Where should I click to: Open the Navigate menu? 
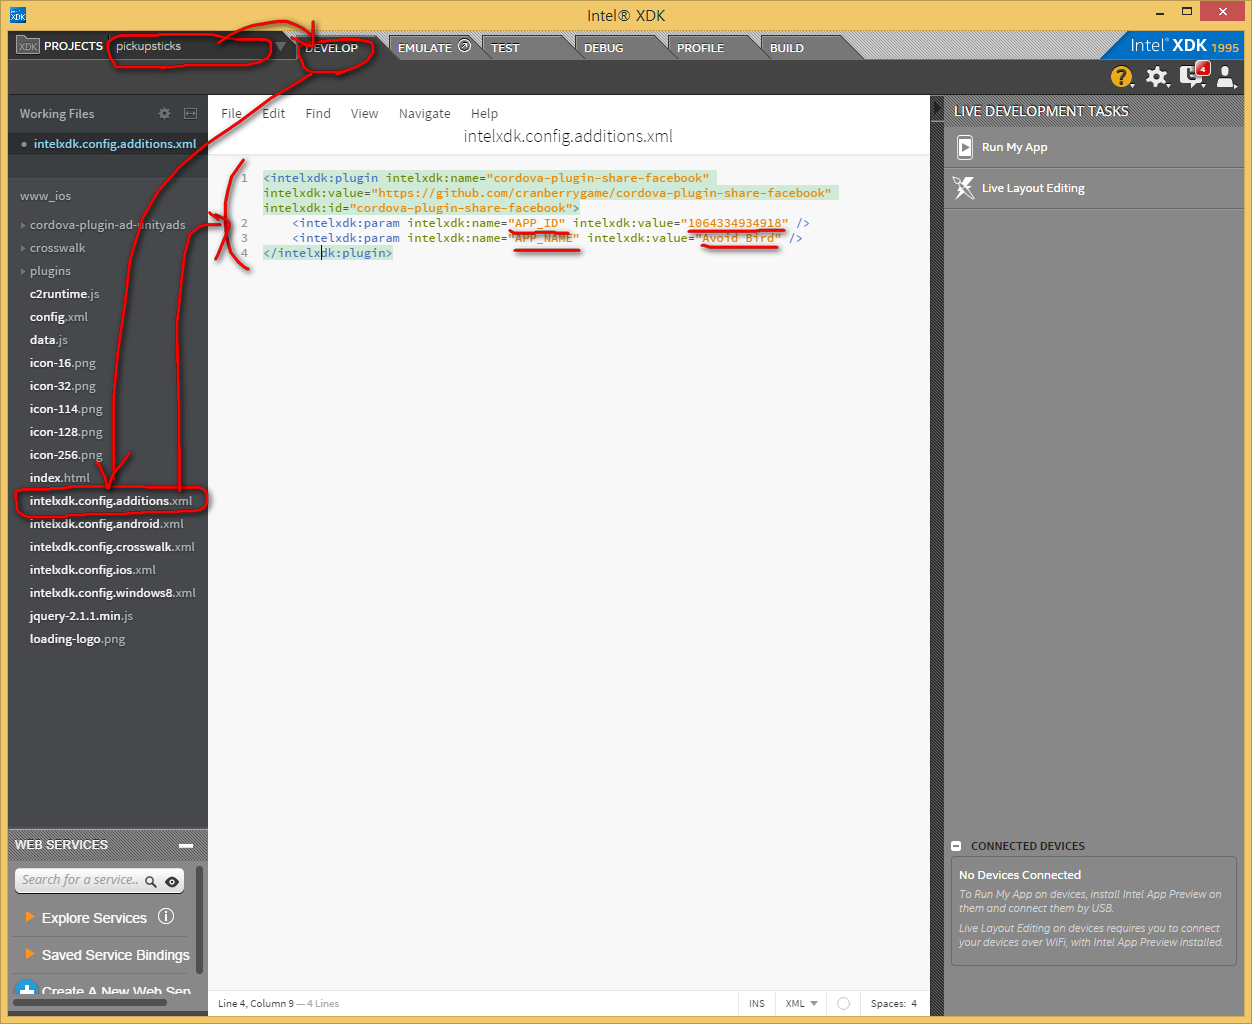coord(424,113)
